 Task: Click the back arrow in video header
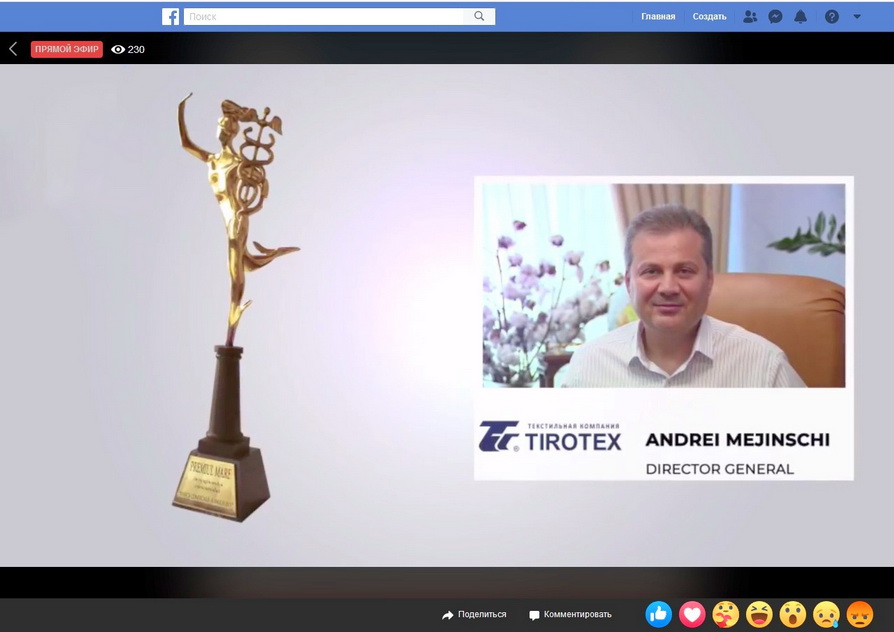pos(14,49)
